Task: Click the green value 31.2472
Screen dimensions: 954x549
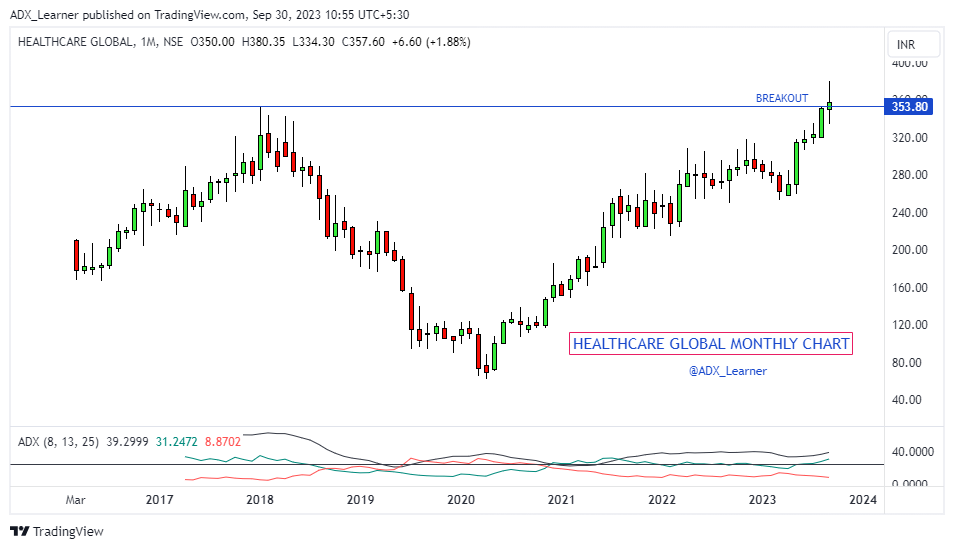Action: click(176, 442)
